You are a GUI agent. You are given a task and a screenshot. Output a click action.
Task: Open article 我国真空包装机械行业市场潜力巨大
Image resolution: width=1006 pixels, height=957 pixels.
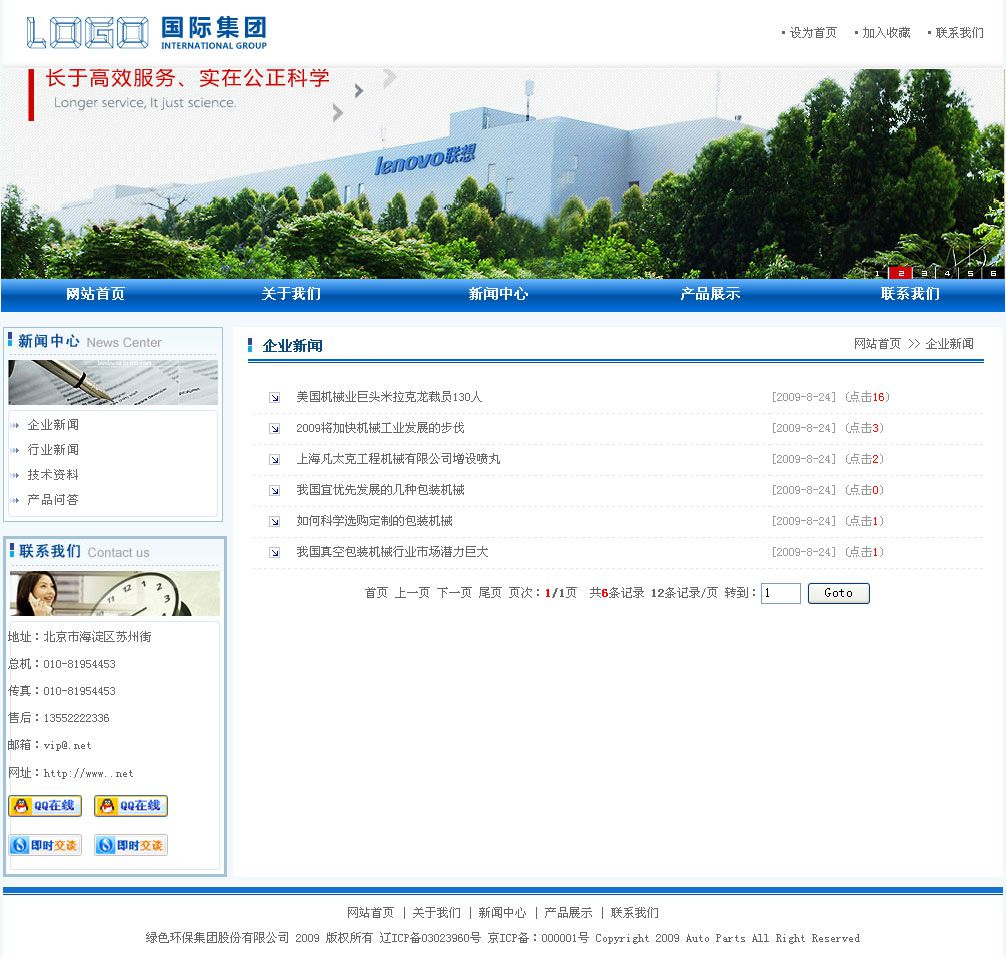click(x=392, y=552)
